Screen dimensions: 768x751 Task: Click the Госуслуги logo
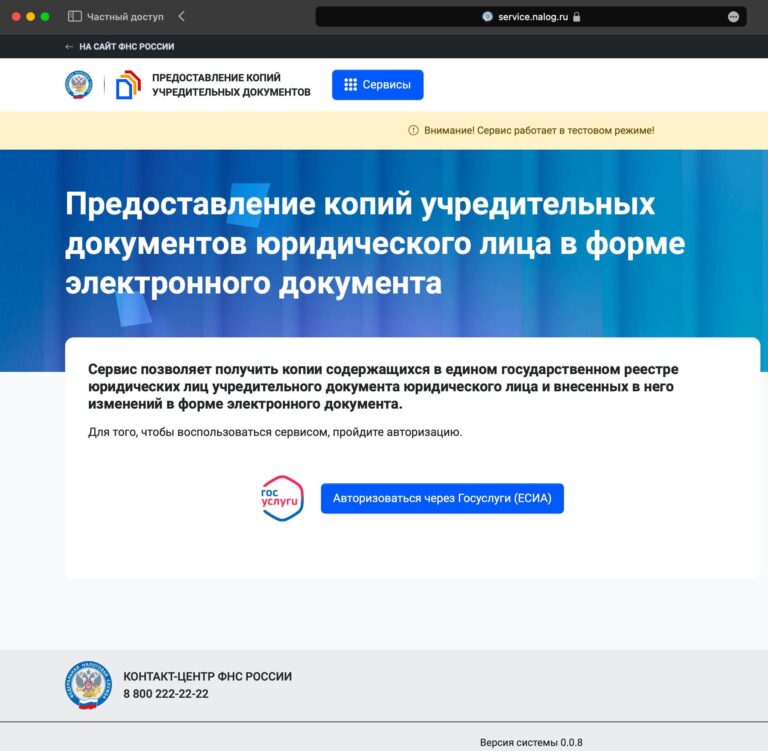pos(282,498)
